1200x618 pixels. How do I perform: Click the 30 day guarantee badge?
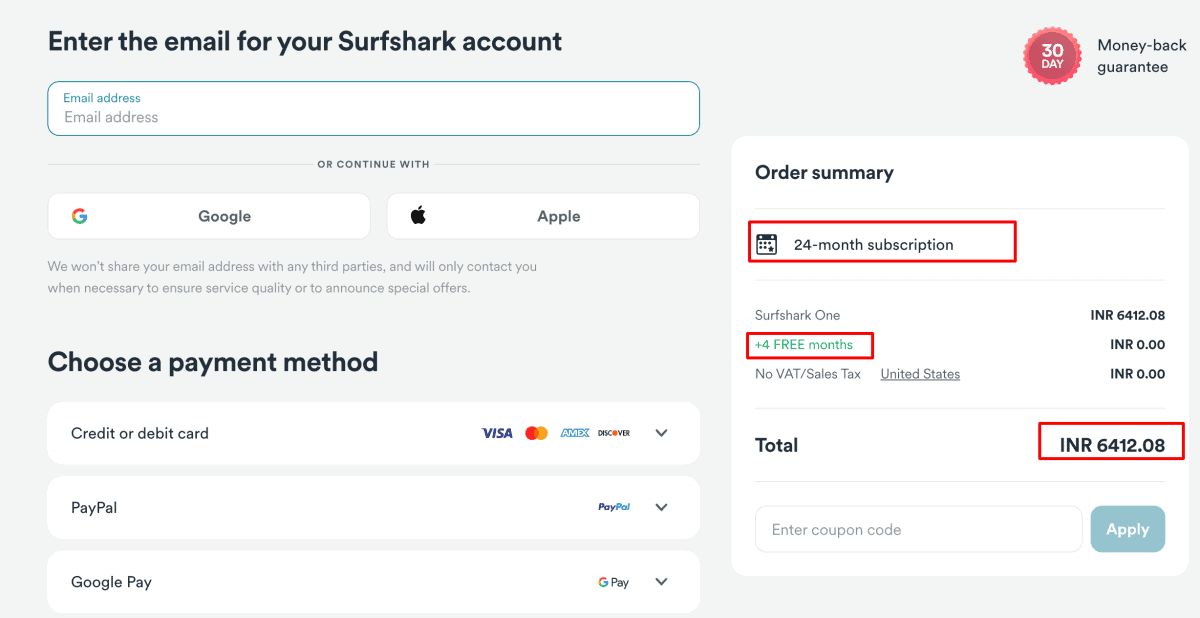coord(1052,57)
